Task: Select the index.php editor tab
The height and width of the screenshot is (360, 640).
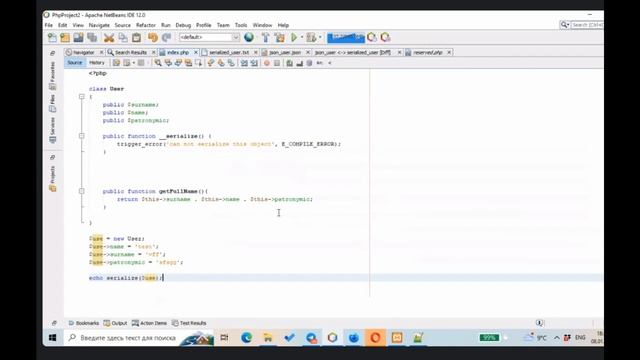Action: pos(178,53)
